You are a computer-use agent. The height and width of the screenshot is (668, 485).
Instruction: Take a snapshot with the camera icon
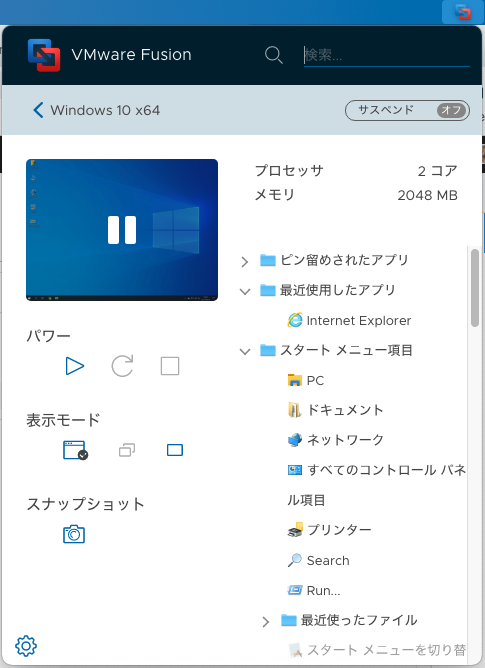pyautogui.click(x=74, y=534)
